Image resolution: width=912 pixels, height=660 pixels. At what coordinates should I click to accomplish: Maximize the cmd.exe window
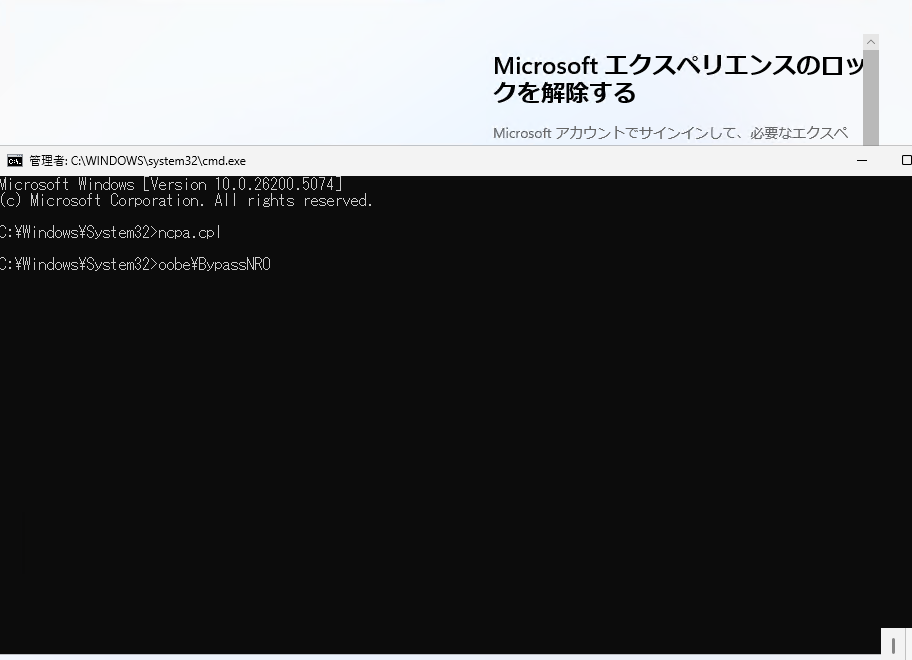pyautogui.click(x=906, y=160)
